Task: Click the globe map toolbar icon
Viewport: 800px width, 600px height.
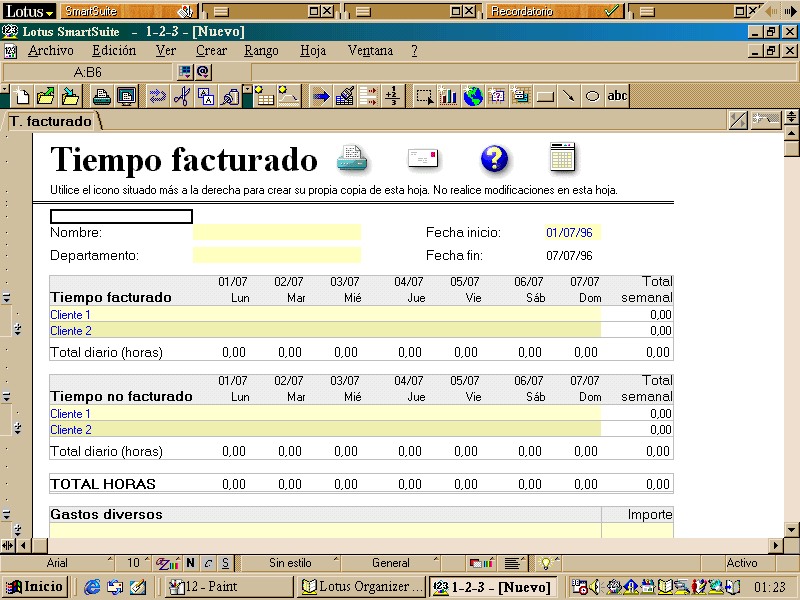Action: pos(473,96)
